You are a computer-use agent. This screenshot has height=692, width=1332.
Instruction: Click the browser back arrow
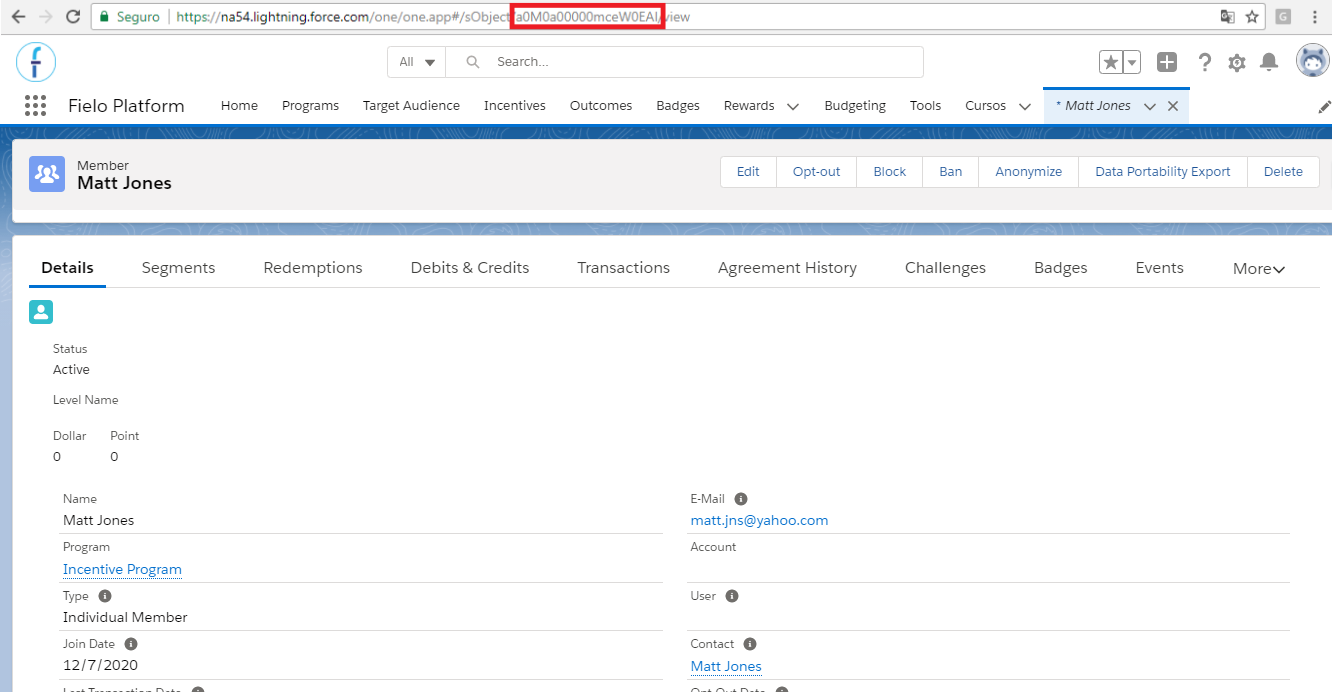[x=18, y=17]
